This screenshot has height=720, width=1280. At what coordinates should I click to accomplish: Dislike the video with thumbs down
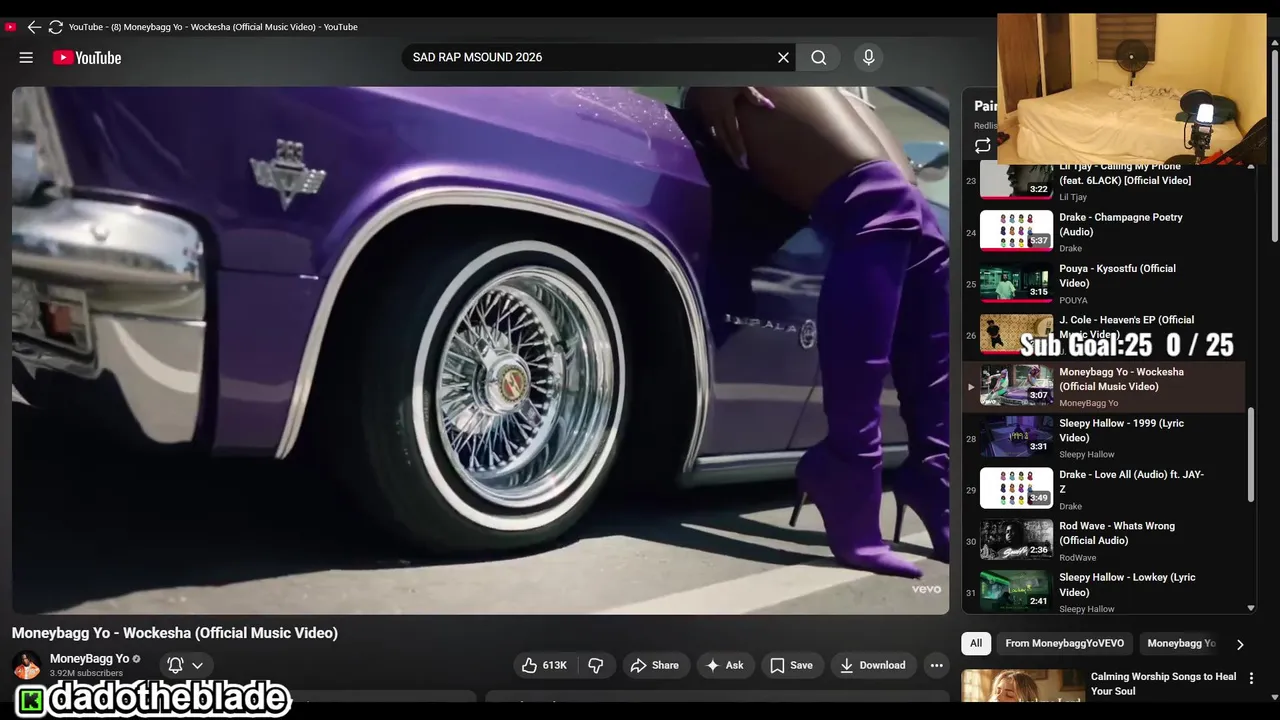pyautogui.click(x=596, y=665)
